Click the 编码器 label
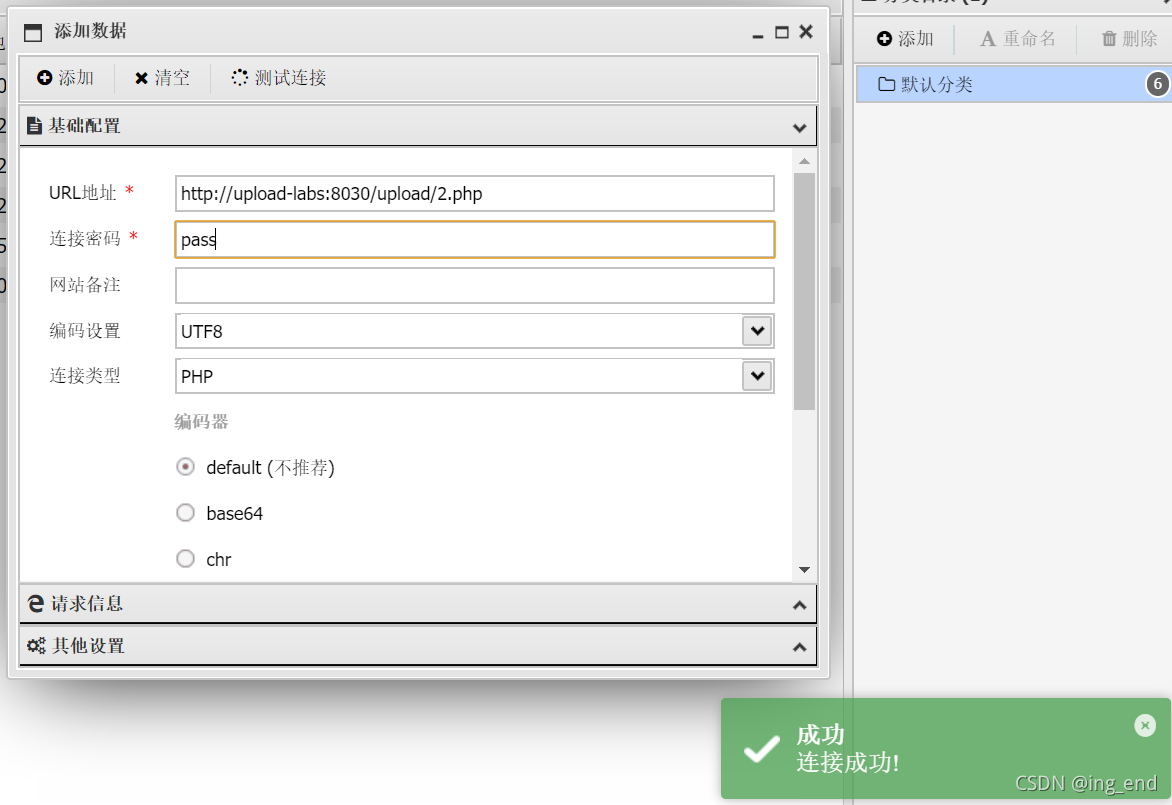1172x805 pixels. click(x=201, y=422)
